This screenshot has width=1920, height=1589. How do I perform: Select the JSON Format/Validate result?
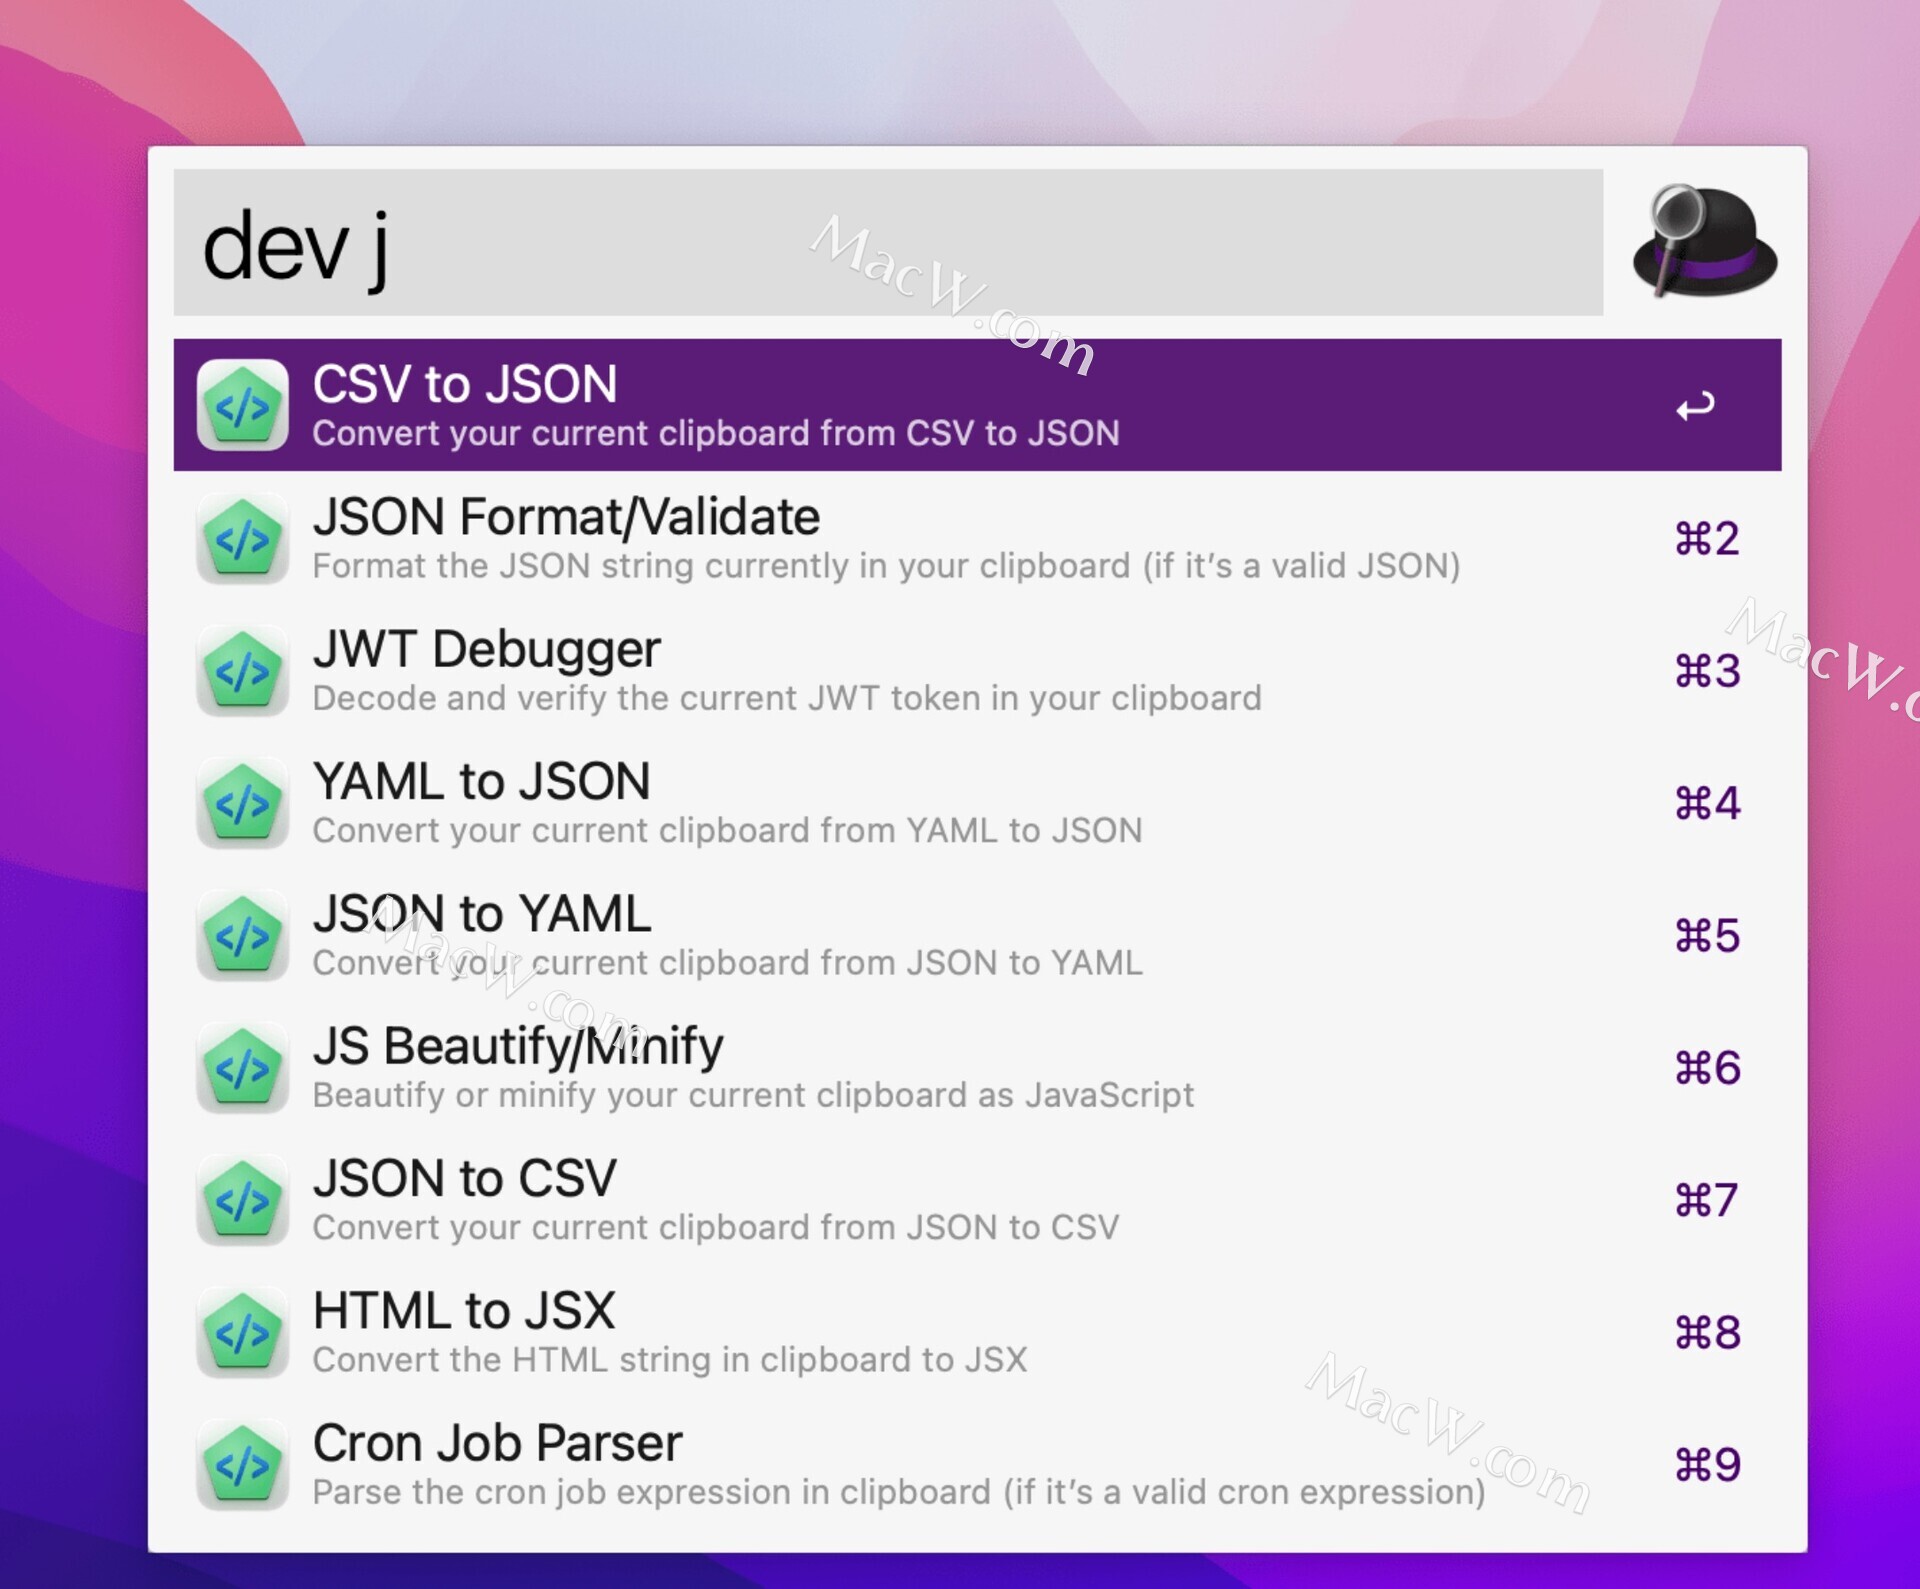pyautogui.click(x=566, y=518)
